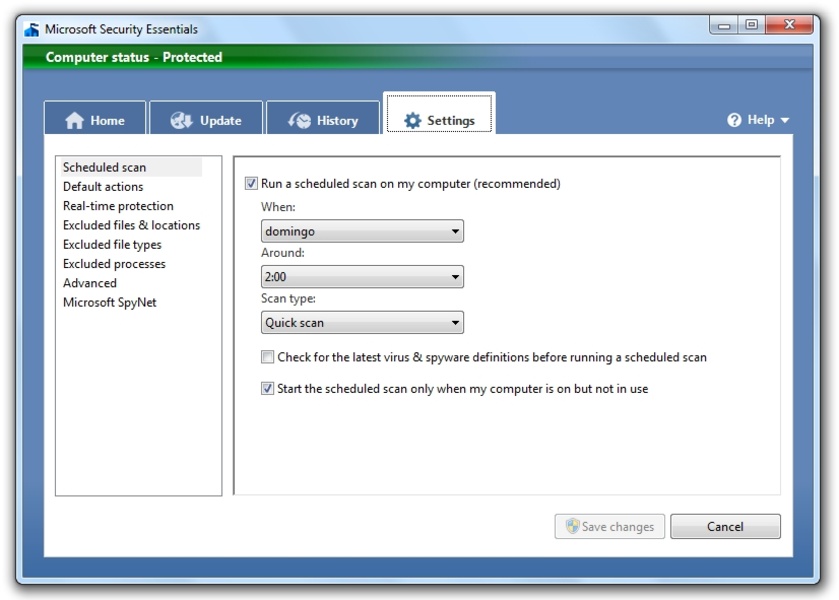This screenshot has width=839, height=600.
Task: Click the Computer status - Protected banner text
Action: (x=134, y=57)
